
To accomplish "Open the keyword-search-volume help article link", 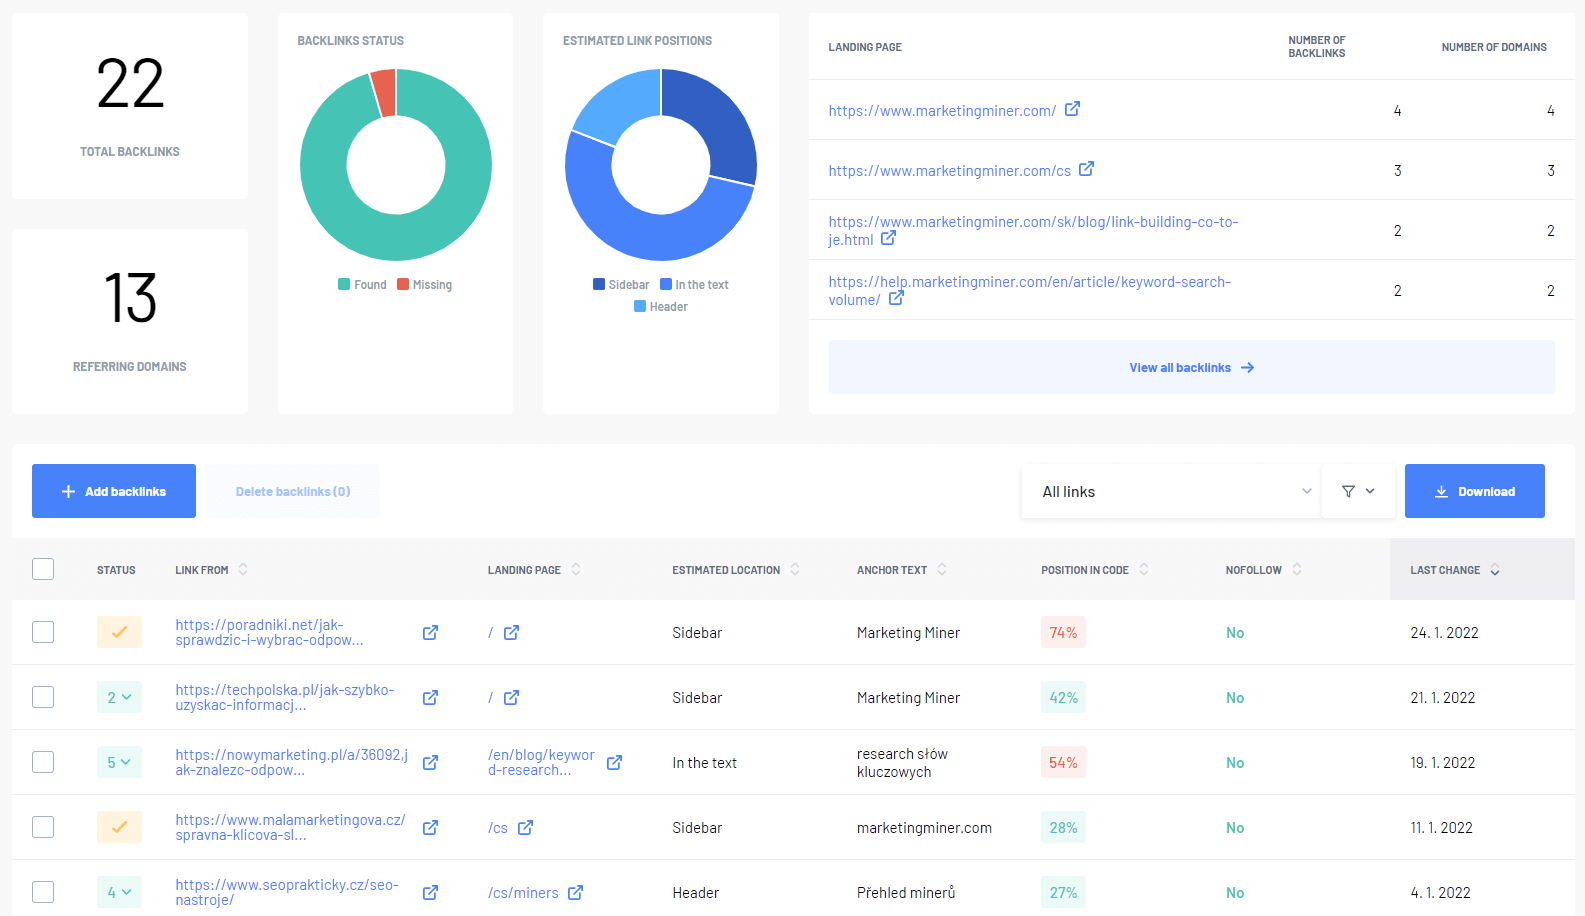I will point(1029,291).
